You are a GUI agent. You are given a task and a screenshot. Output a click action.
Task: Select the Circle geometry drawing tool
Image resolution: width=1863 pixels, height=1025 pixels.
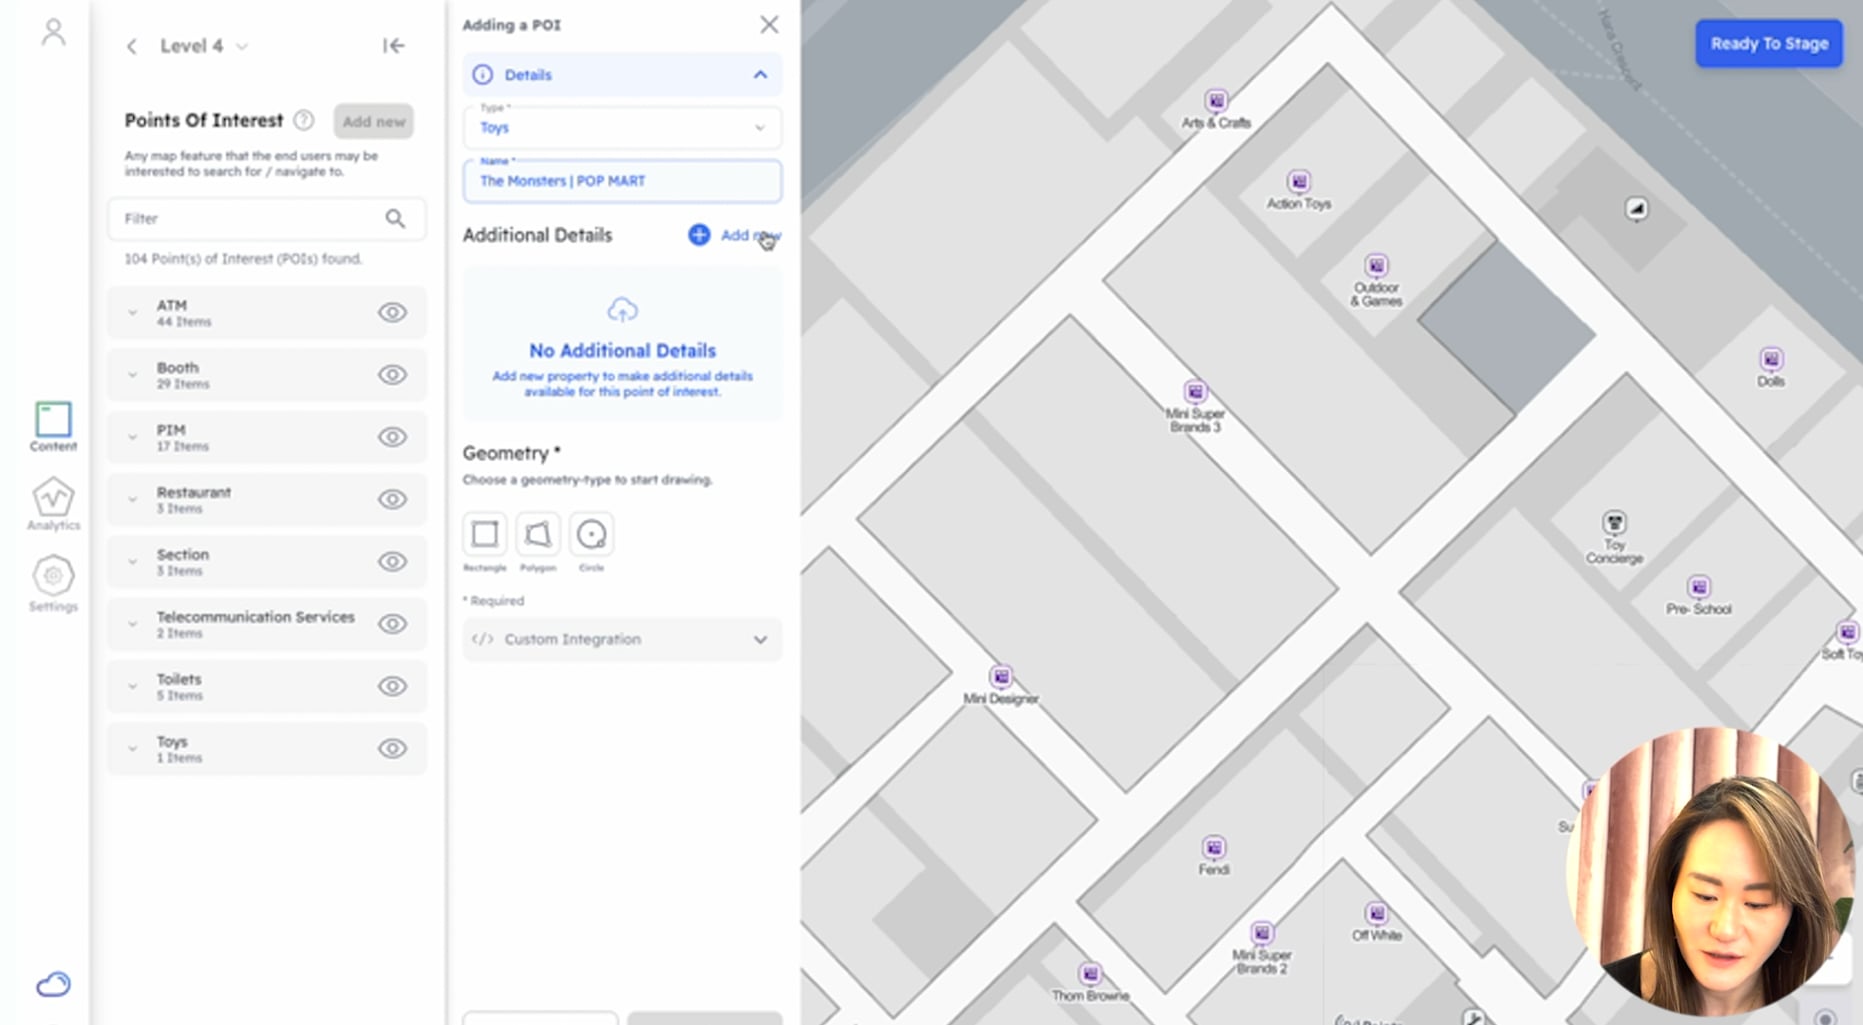[591, 536]
